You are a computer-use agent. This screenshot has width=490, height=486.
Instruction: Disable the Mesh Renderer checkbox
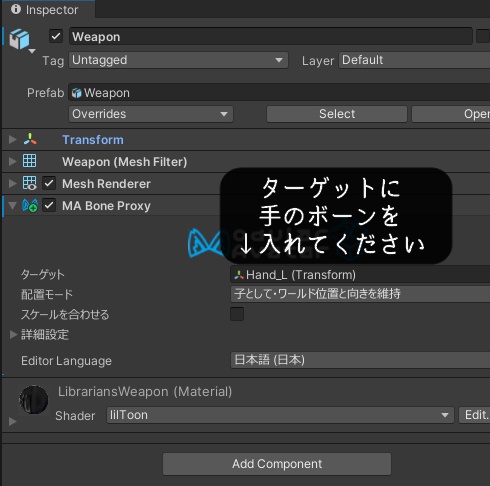tap(49, 183)
